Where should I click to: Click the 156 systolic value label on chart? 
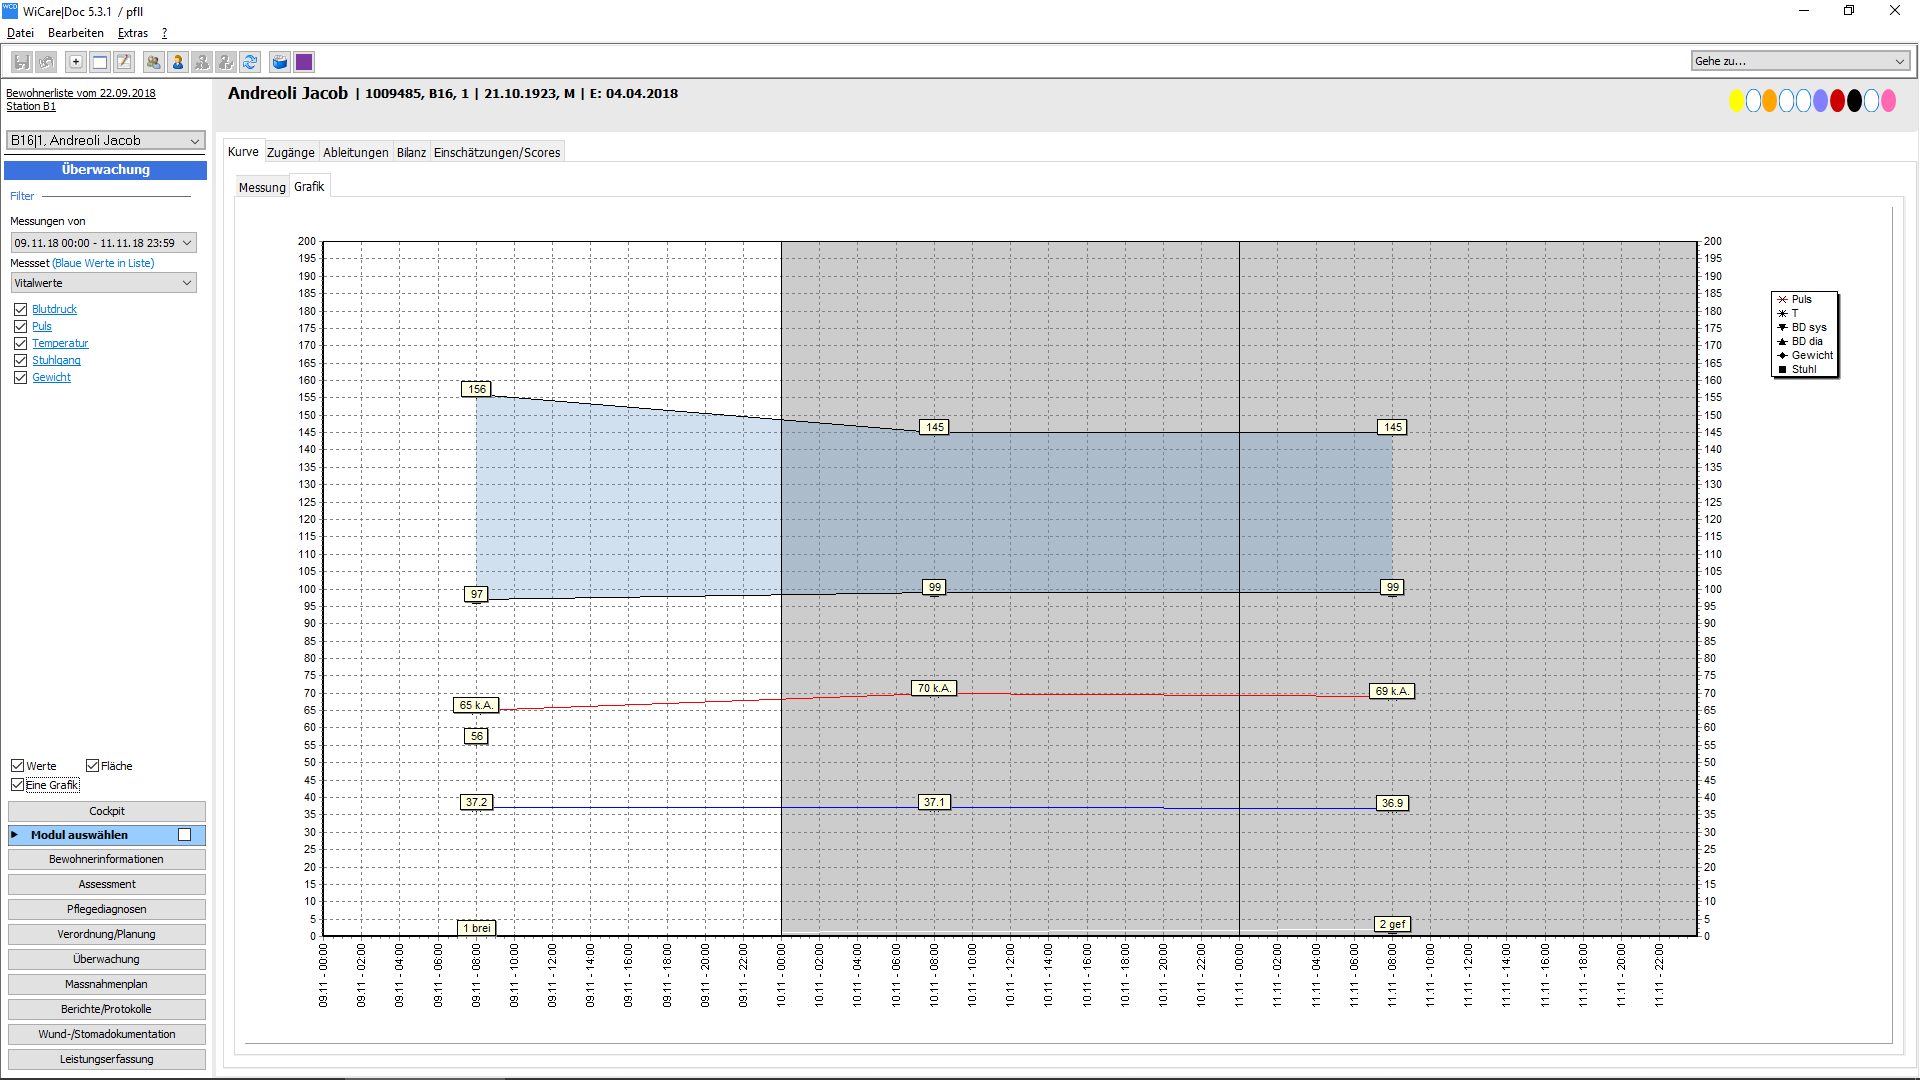pos(477,389)
